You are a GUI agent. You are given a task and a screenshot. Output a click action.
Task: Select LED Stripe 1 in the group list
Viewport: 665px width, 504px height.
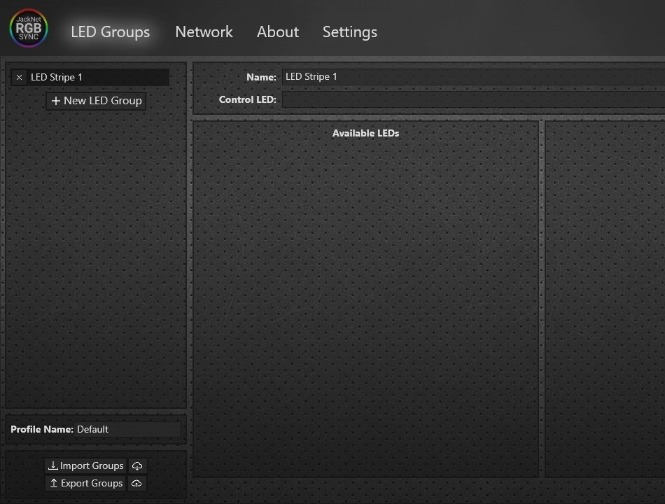[95, 77]
